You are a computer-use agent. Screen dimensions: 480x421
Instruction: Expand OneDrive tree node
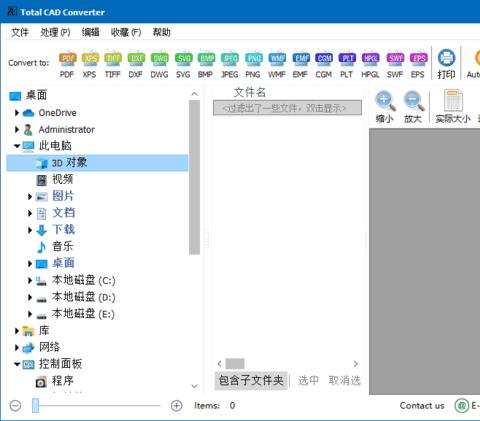point(17,113)
